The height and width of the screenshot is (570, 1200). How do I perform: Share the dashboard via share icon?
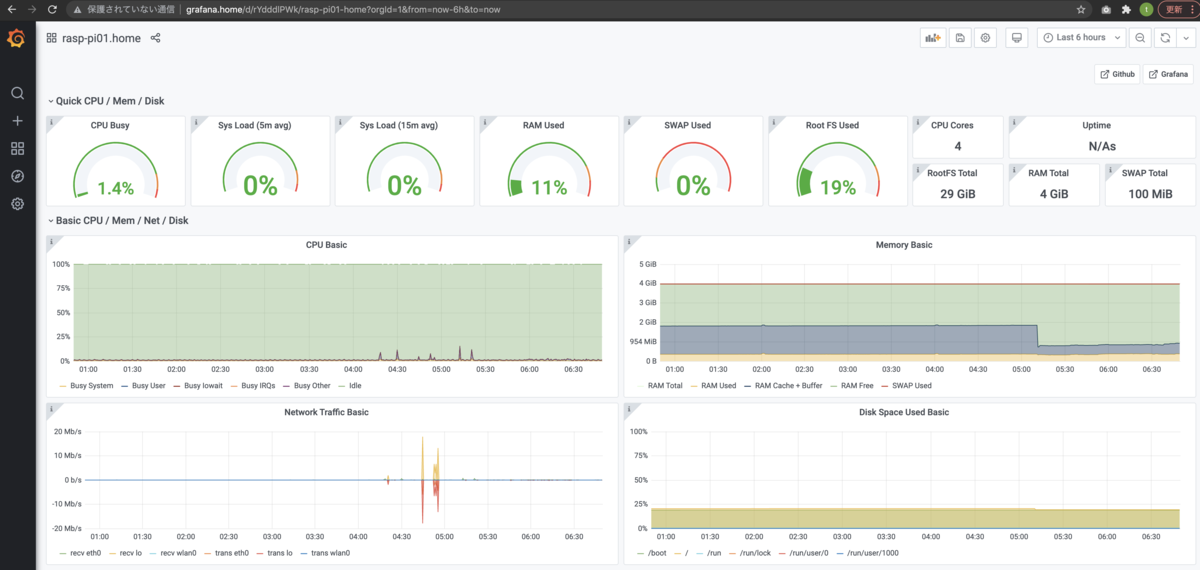(155, 38)
